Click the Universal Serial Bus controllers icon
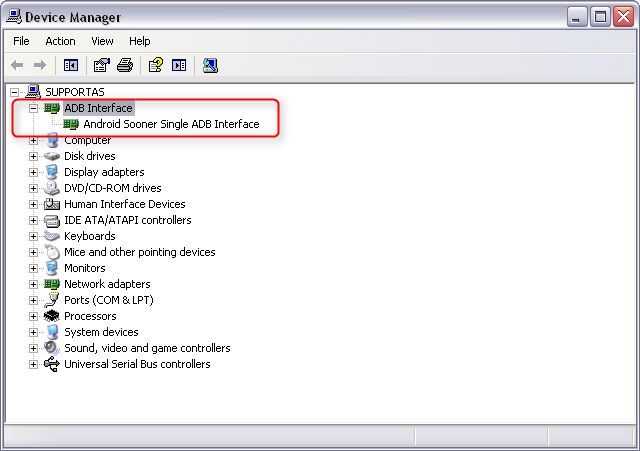This screenshot has height=451, width=640. click(52, 364)
